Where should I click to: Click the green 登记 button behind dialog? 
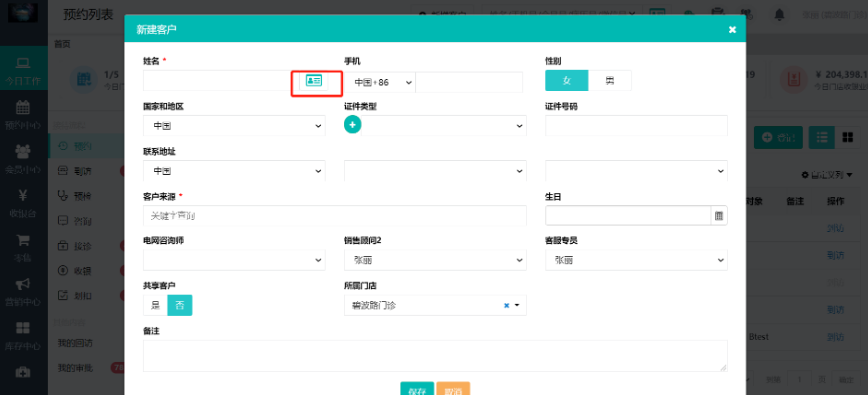tap(778, 137)
